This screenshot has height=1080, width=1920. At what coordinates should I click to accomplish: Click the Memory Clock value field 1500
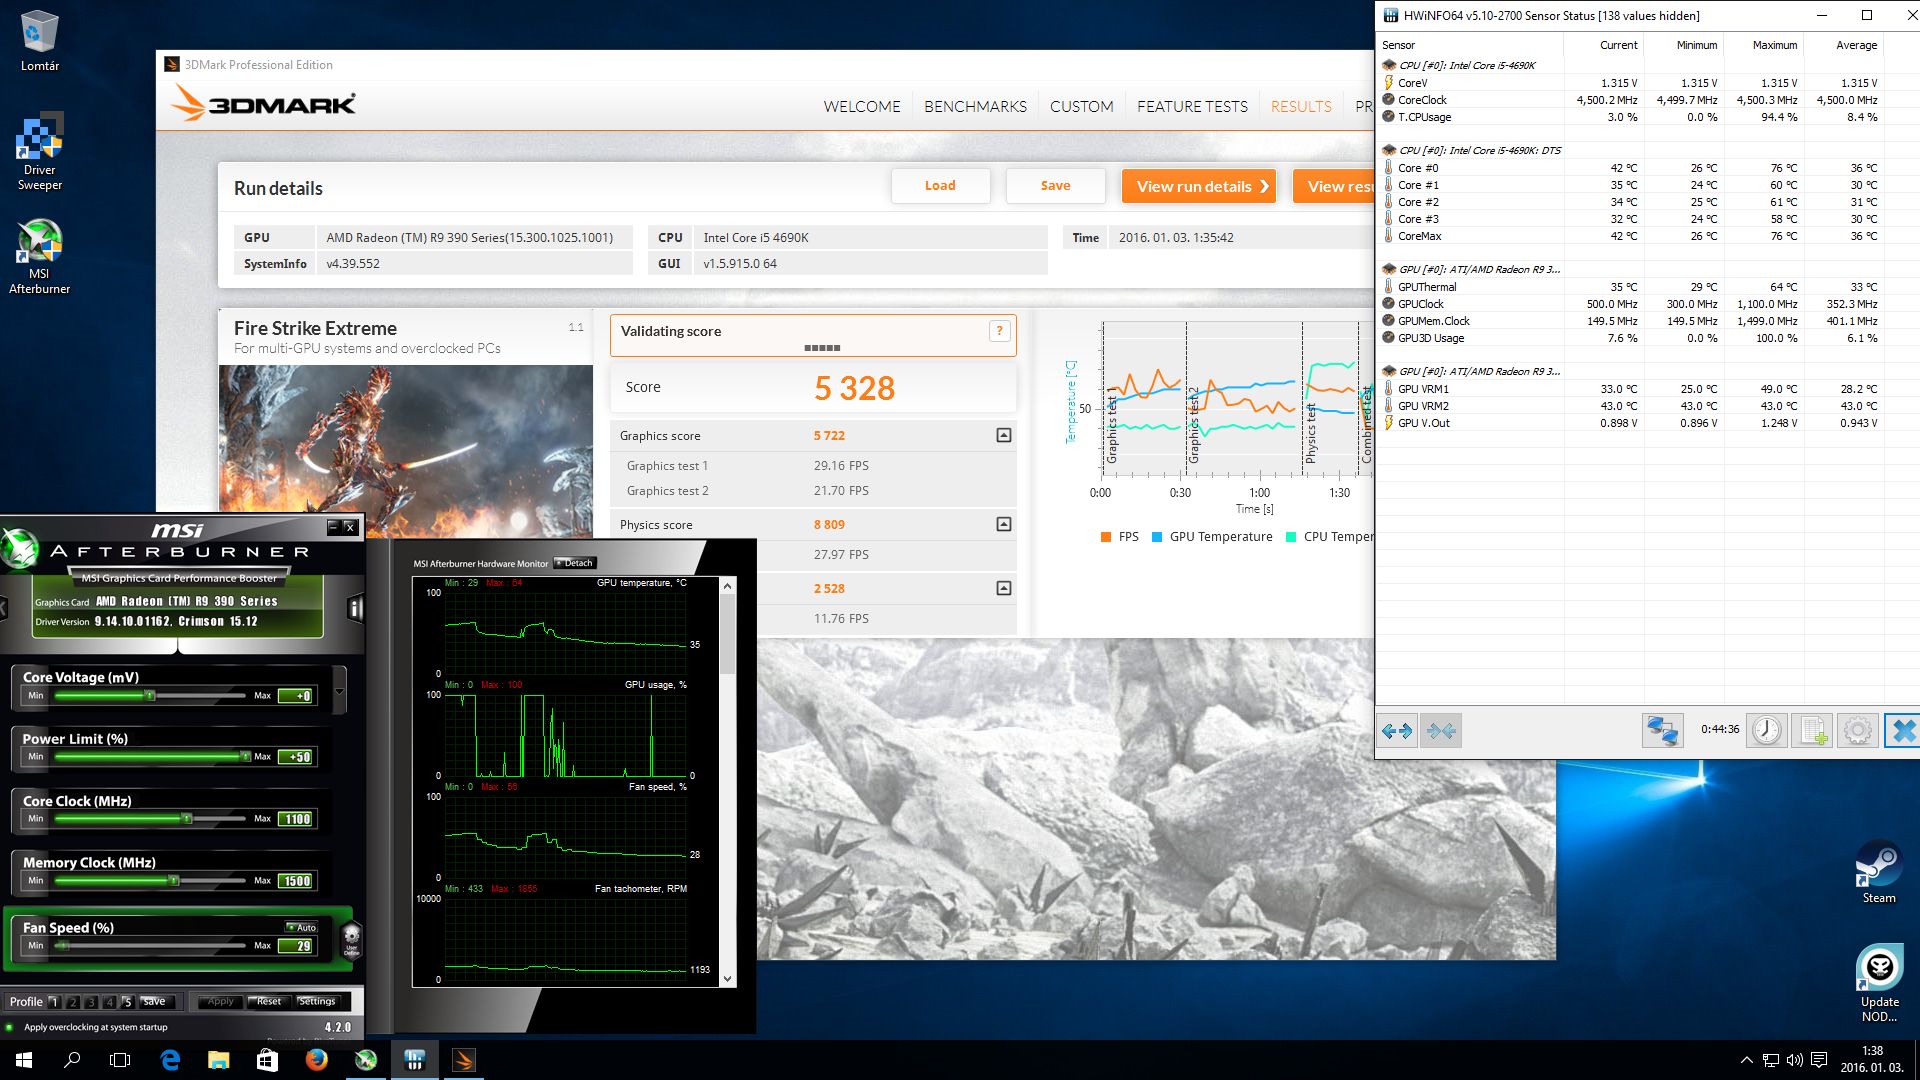[x=296, y=881]
